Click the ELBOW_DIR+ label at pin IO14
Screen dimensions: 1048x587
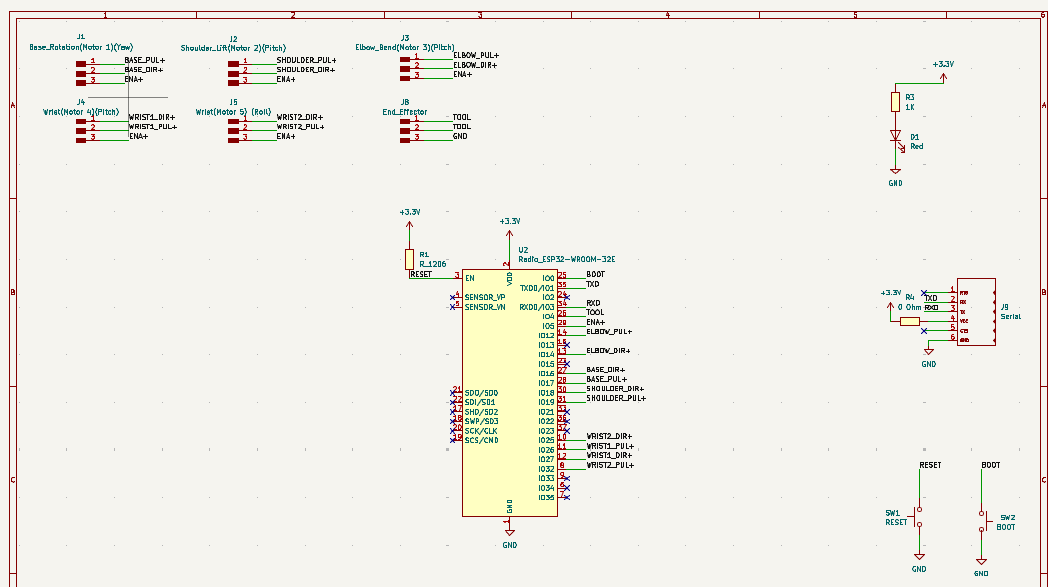[x=608, y=350]
